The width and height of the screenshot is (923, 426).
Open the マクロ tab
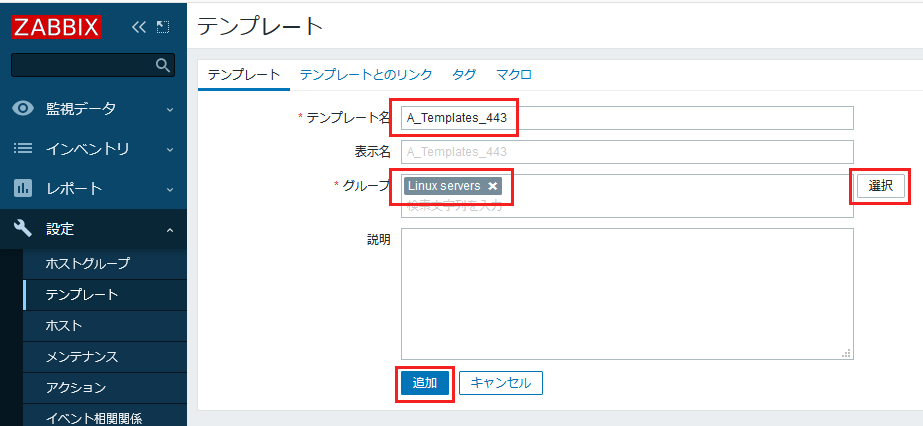(514, 74)
